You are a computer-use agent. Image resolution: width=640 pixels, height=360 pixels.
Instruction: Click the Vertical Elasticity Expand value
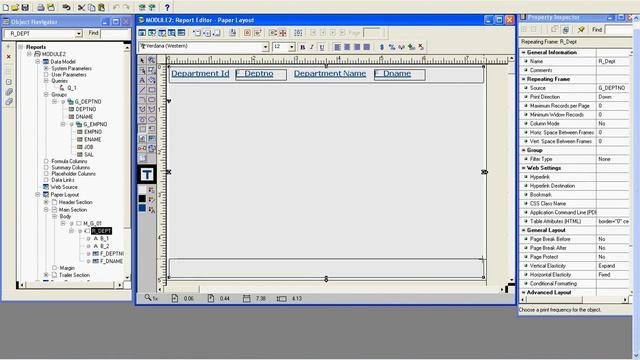[613, 266]
